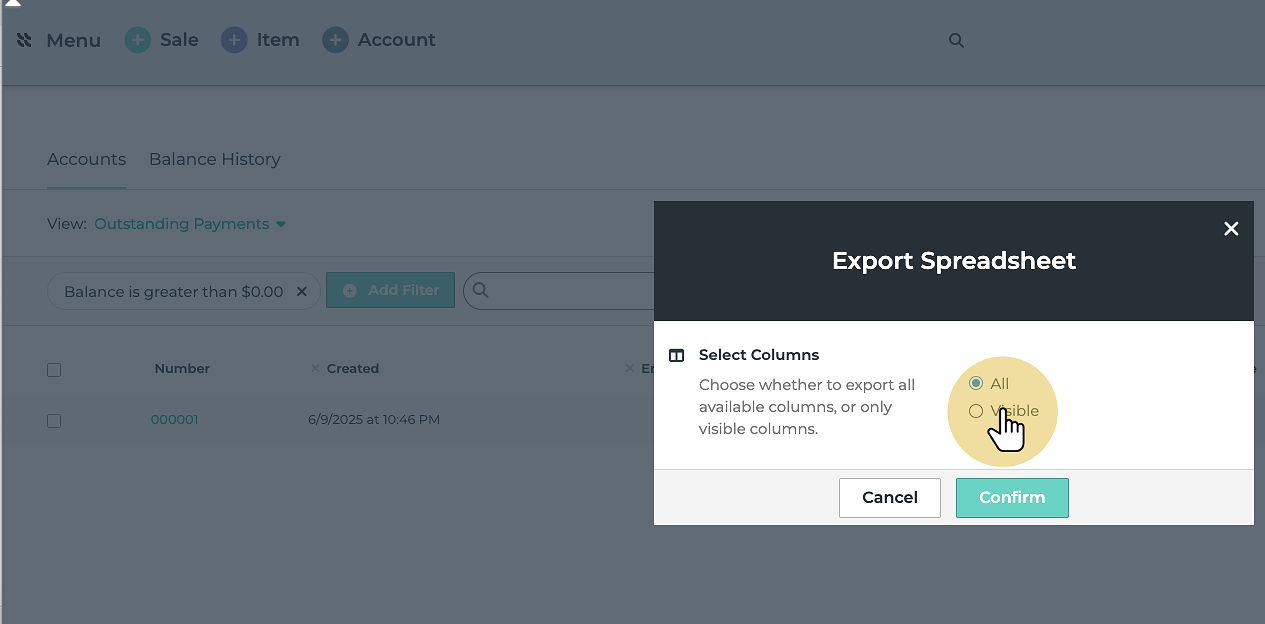
Task: Open the Menu icon in top bar
Action: (25, 40)
